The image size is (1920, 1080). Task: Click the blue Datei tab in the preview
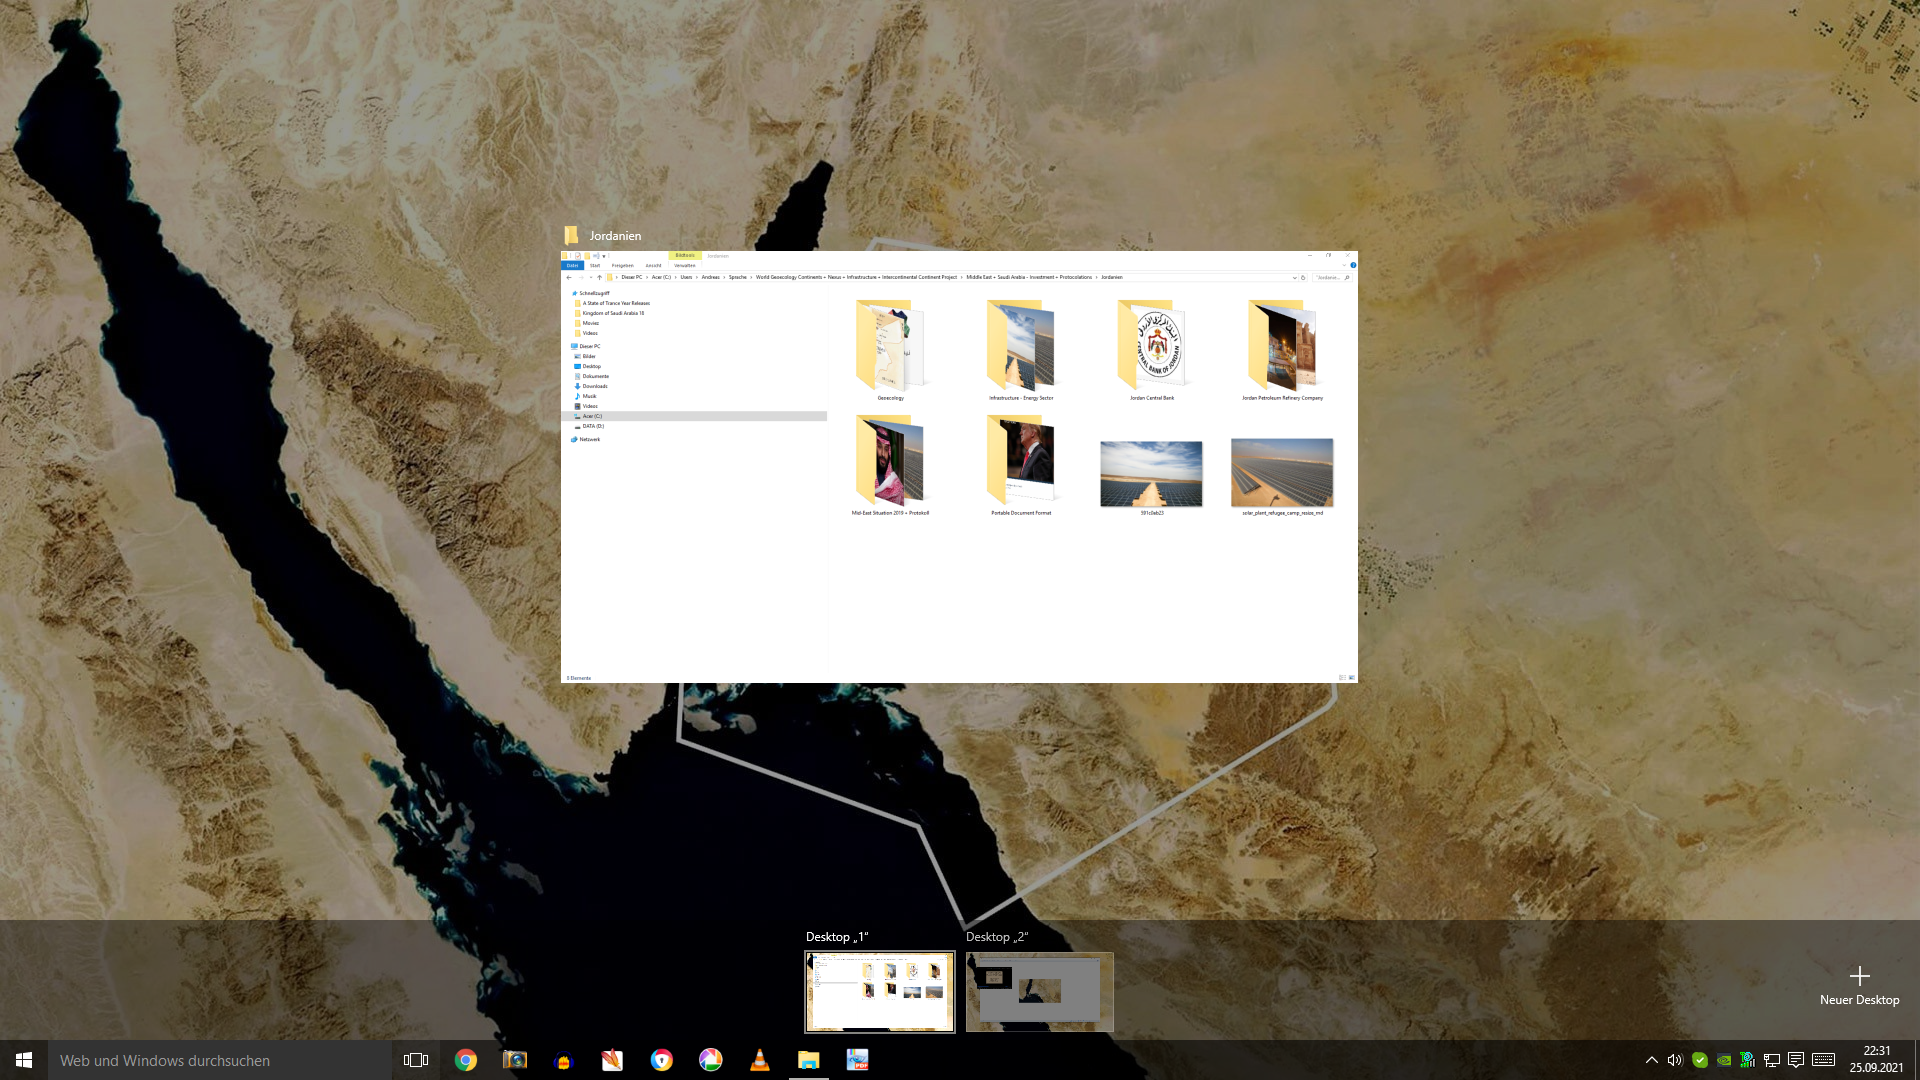tap(572, 266)
